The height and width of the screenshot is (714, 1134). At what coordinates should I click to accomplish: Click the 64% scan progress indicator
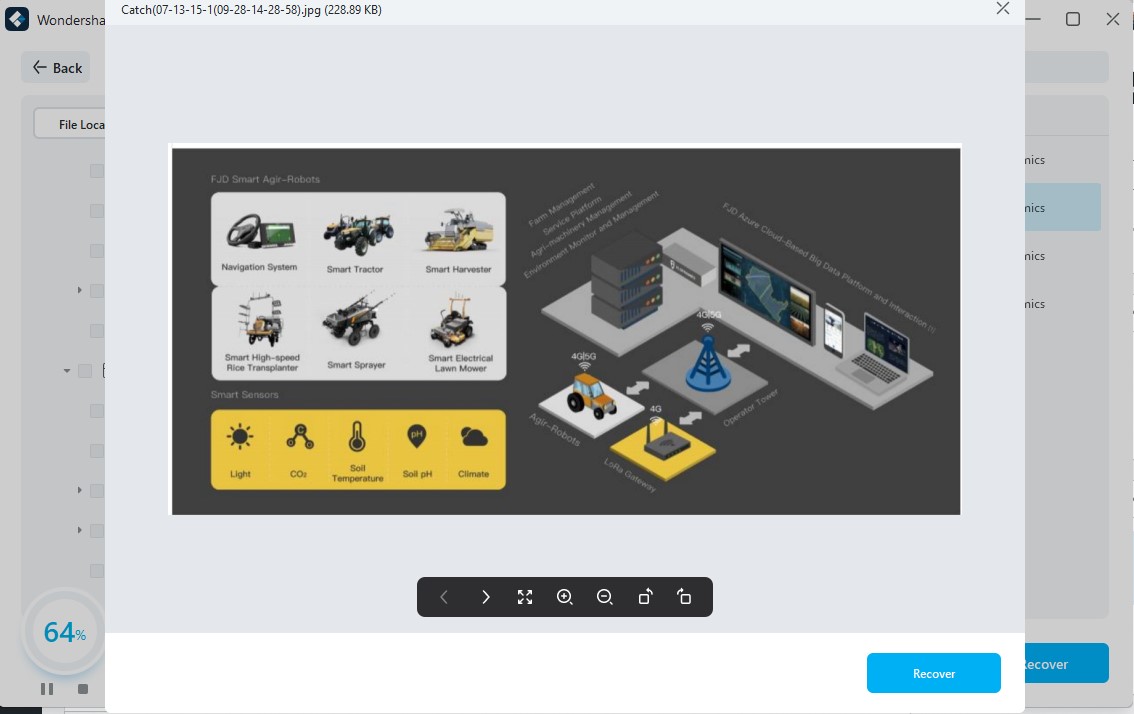pos(64,632)
